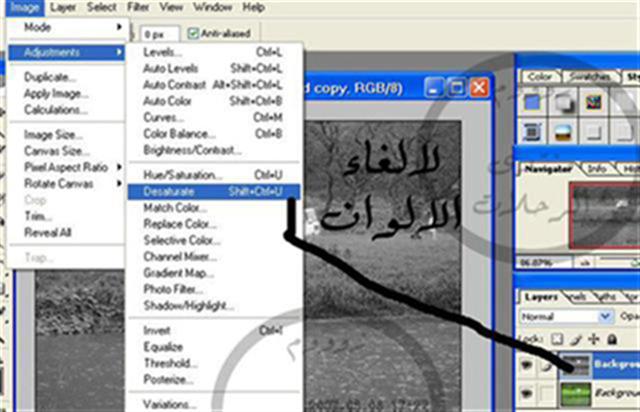Select the green Background layer thumbnail
The width and height of the screenshot is (640, 412).
tap(576, 394)
